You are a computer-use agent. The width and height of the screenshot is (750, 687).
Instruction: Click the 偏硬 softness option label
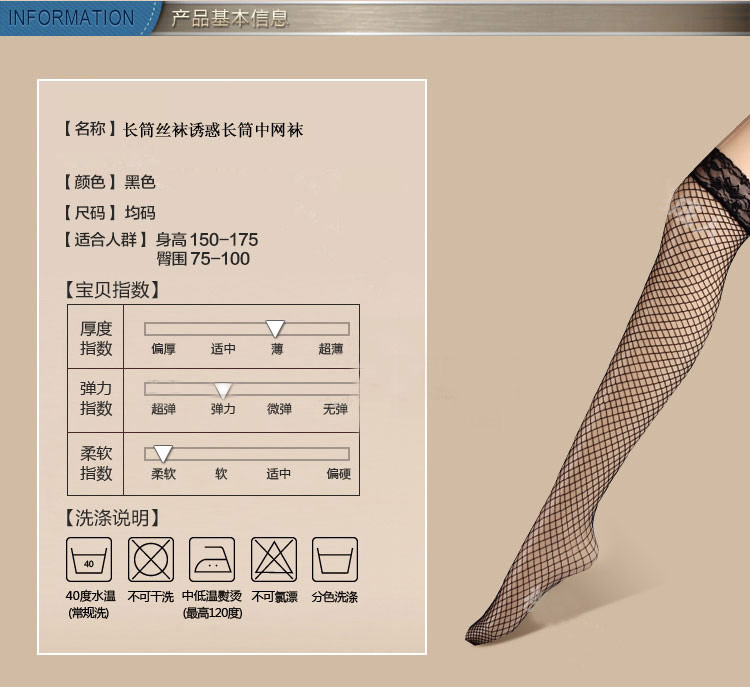[x=339, y=474]
